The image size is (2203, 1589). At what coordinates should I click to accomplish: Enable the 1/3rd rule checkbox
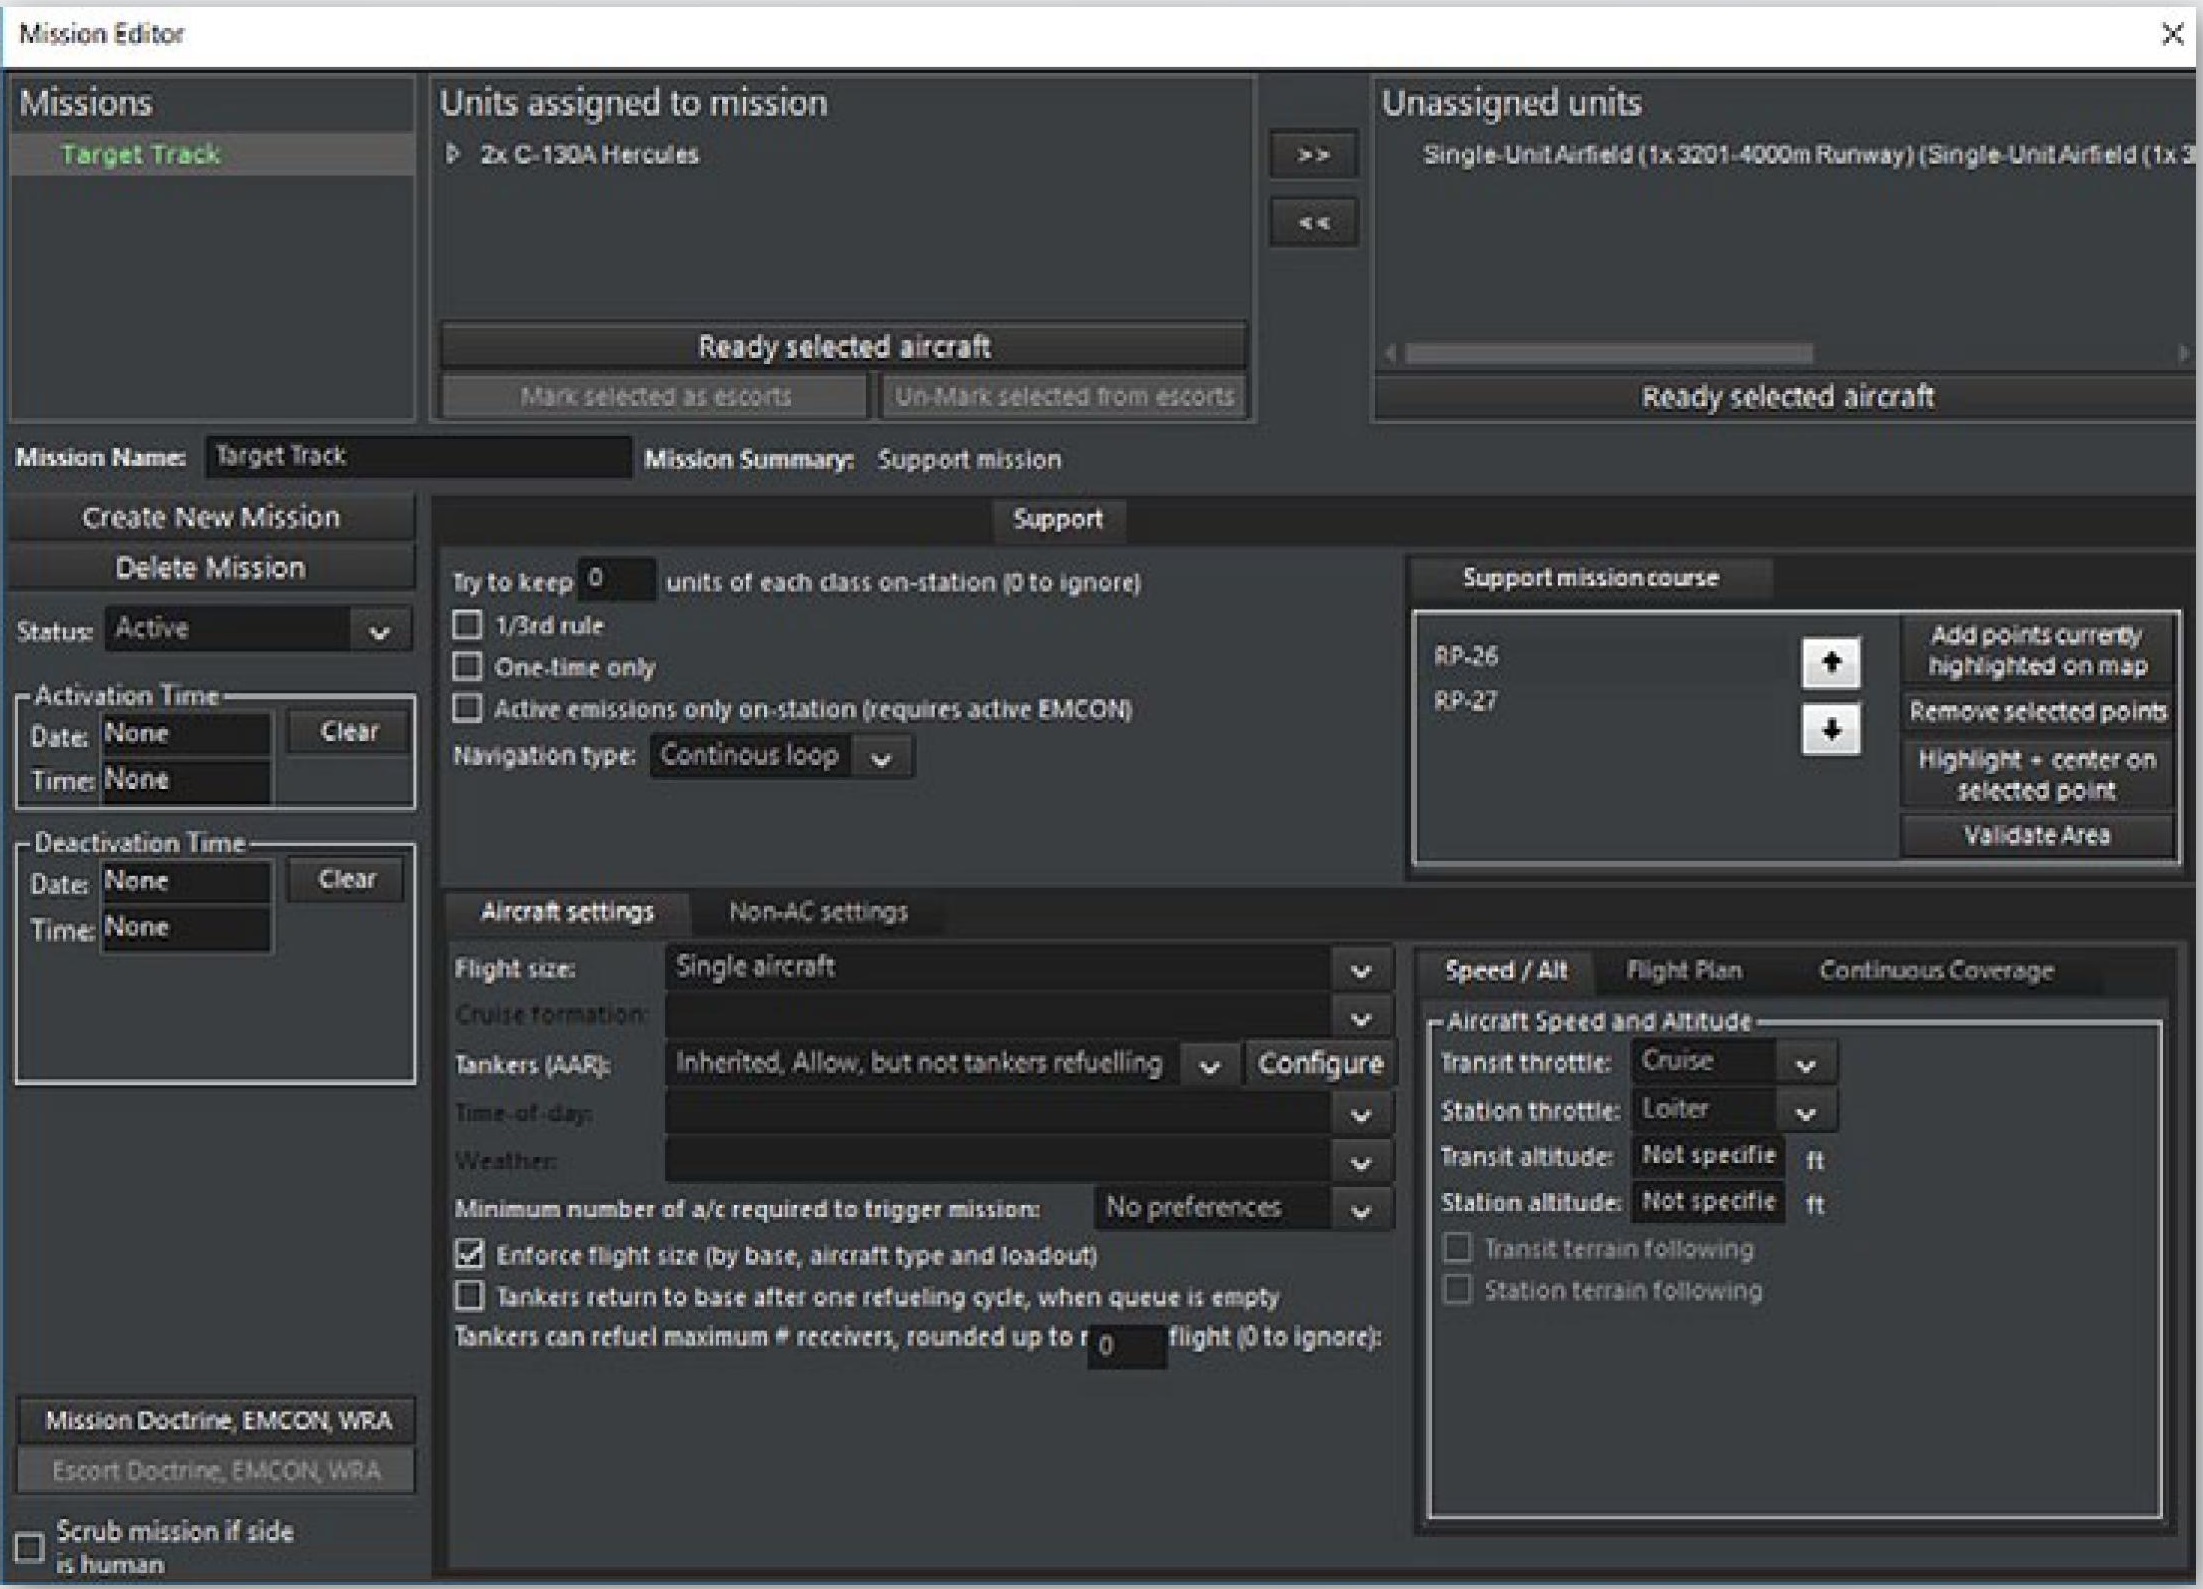click(x=467, y=625)
